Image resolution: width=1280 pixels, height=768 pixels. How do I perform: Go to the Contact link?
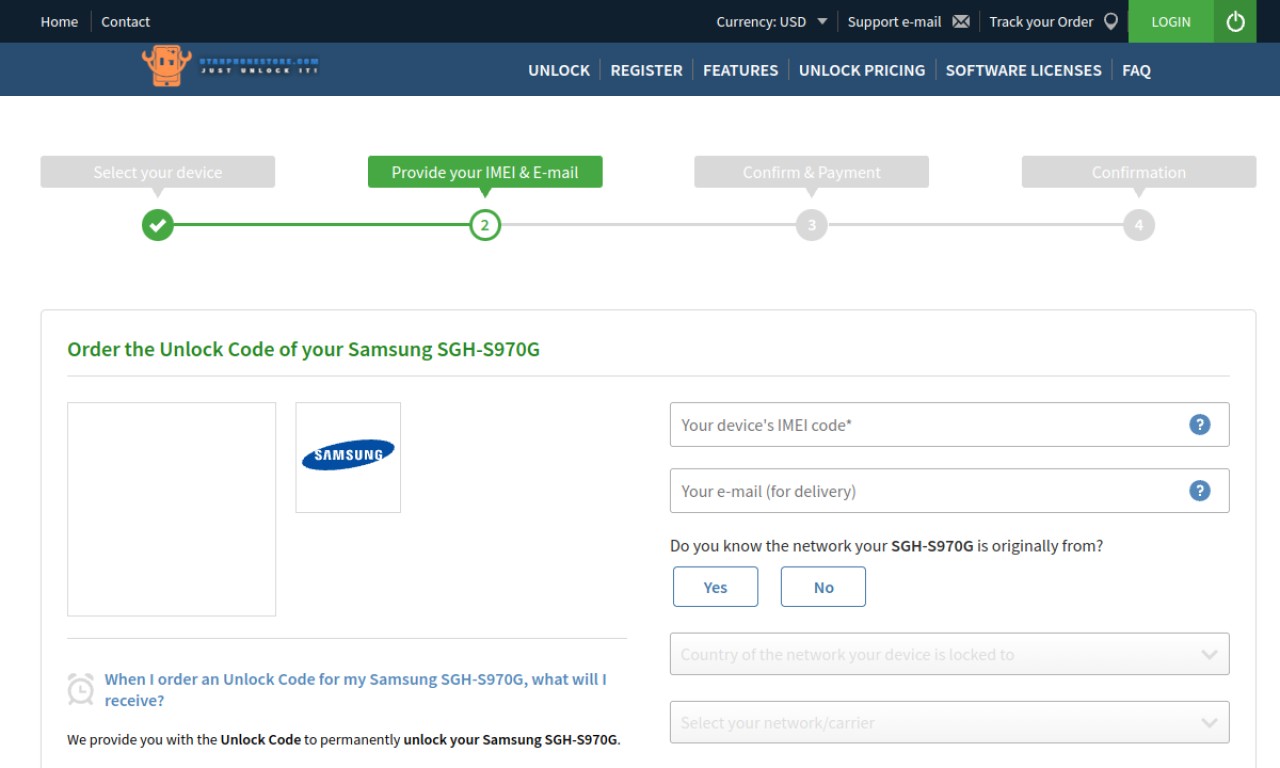click(125, 21)
